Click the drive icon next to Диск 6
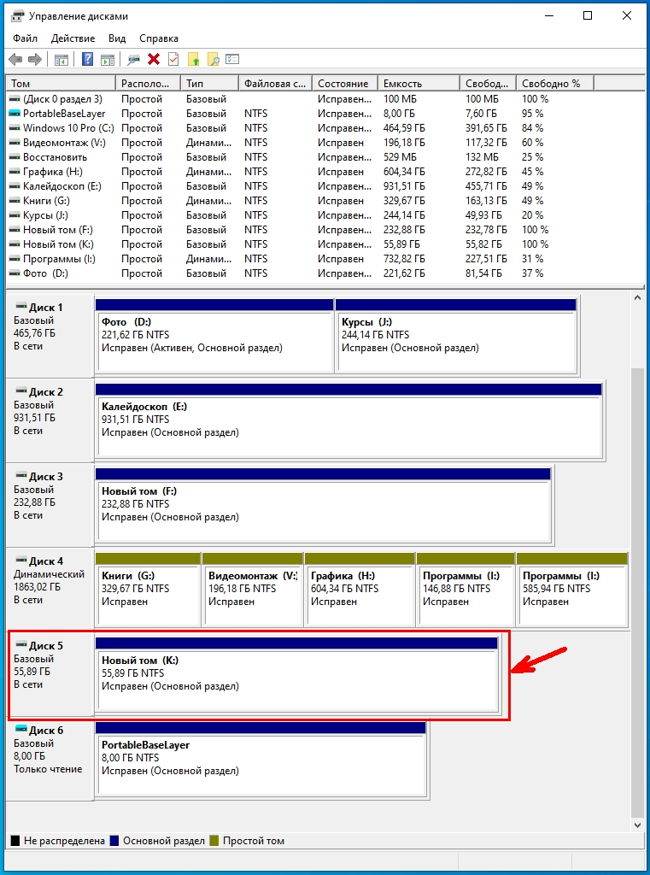This screenshot has height=875, width=650. point(21,729)
